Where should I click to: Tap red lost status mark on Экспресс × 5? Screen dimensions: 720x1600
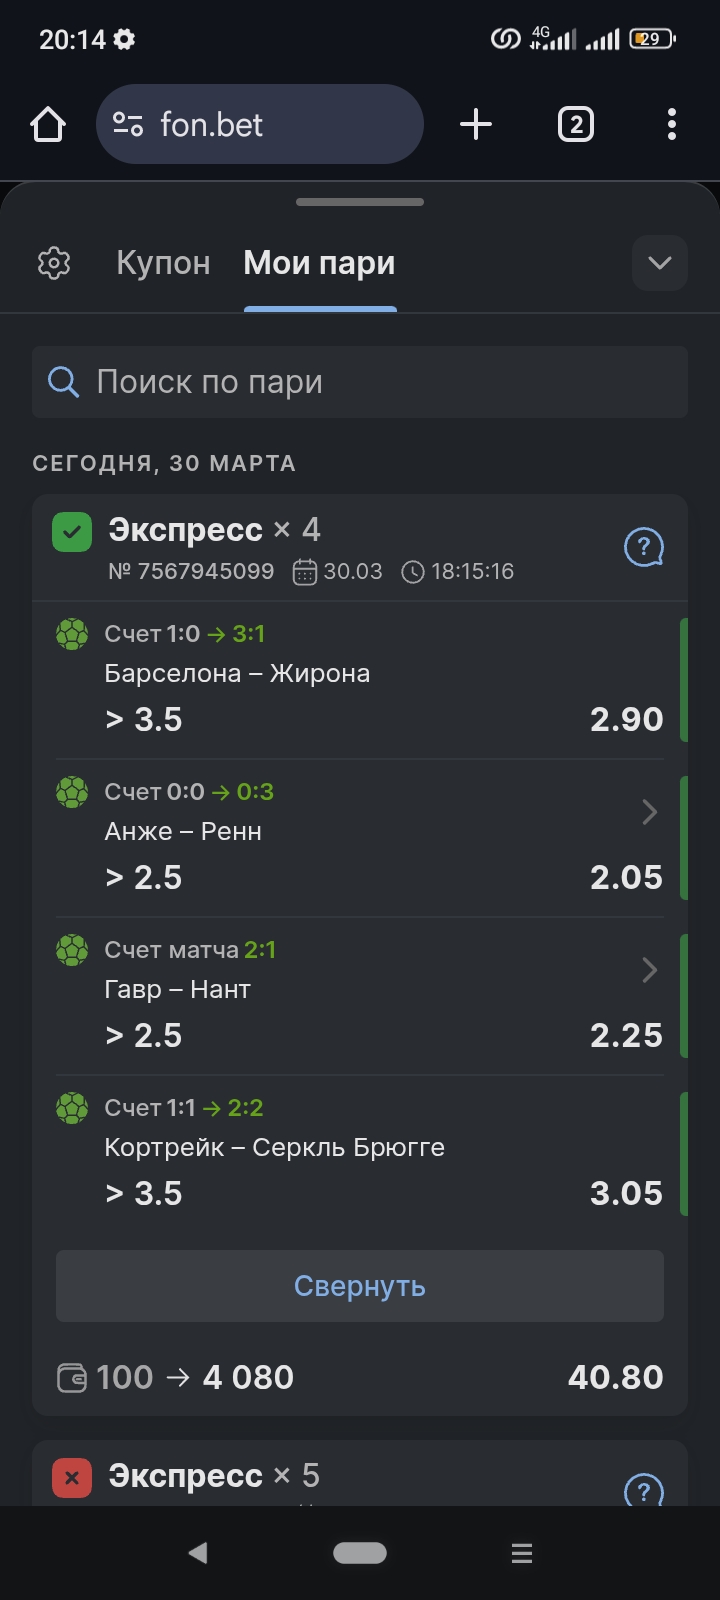(72, 1477)
